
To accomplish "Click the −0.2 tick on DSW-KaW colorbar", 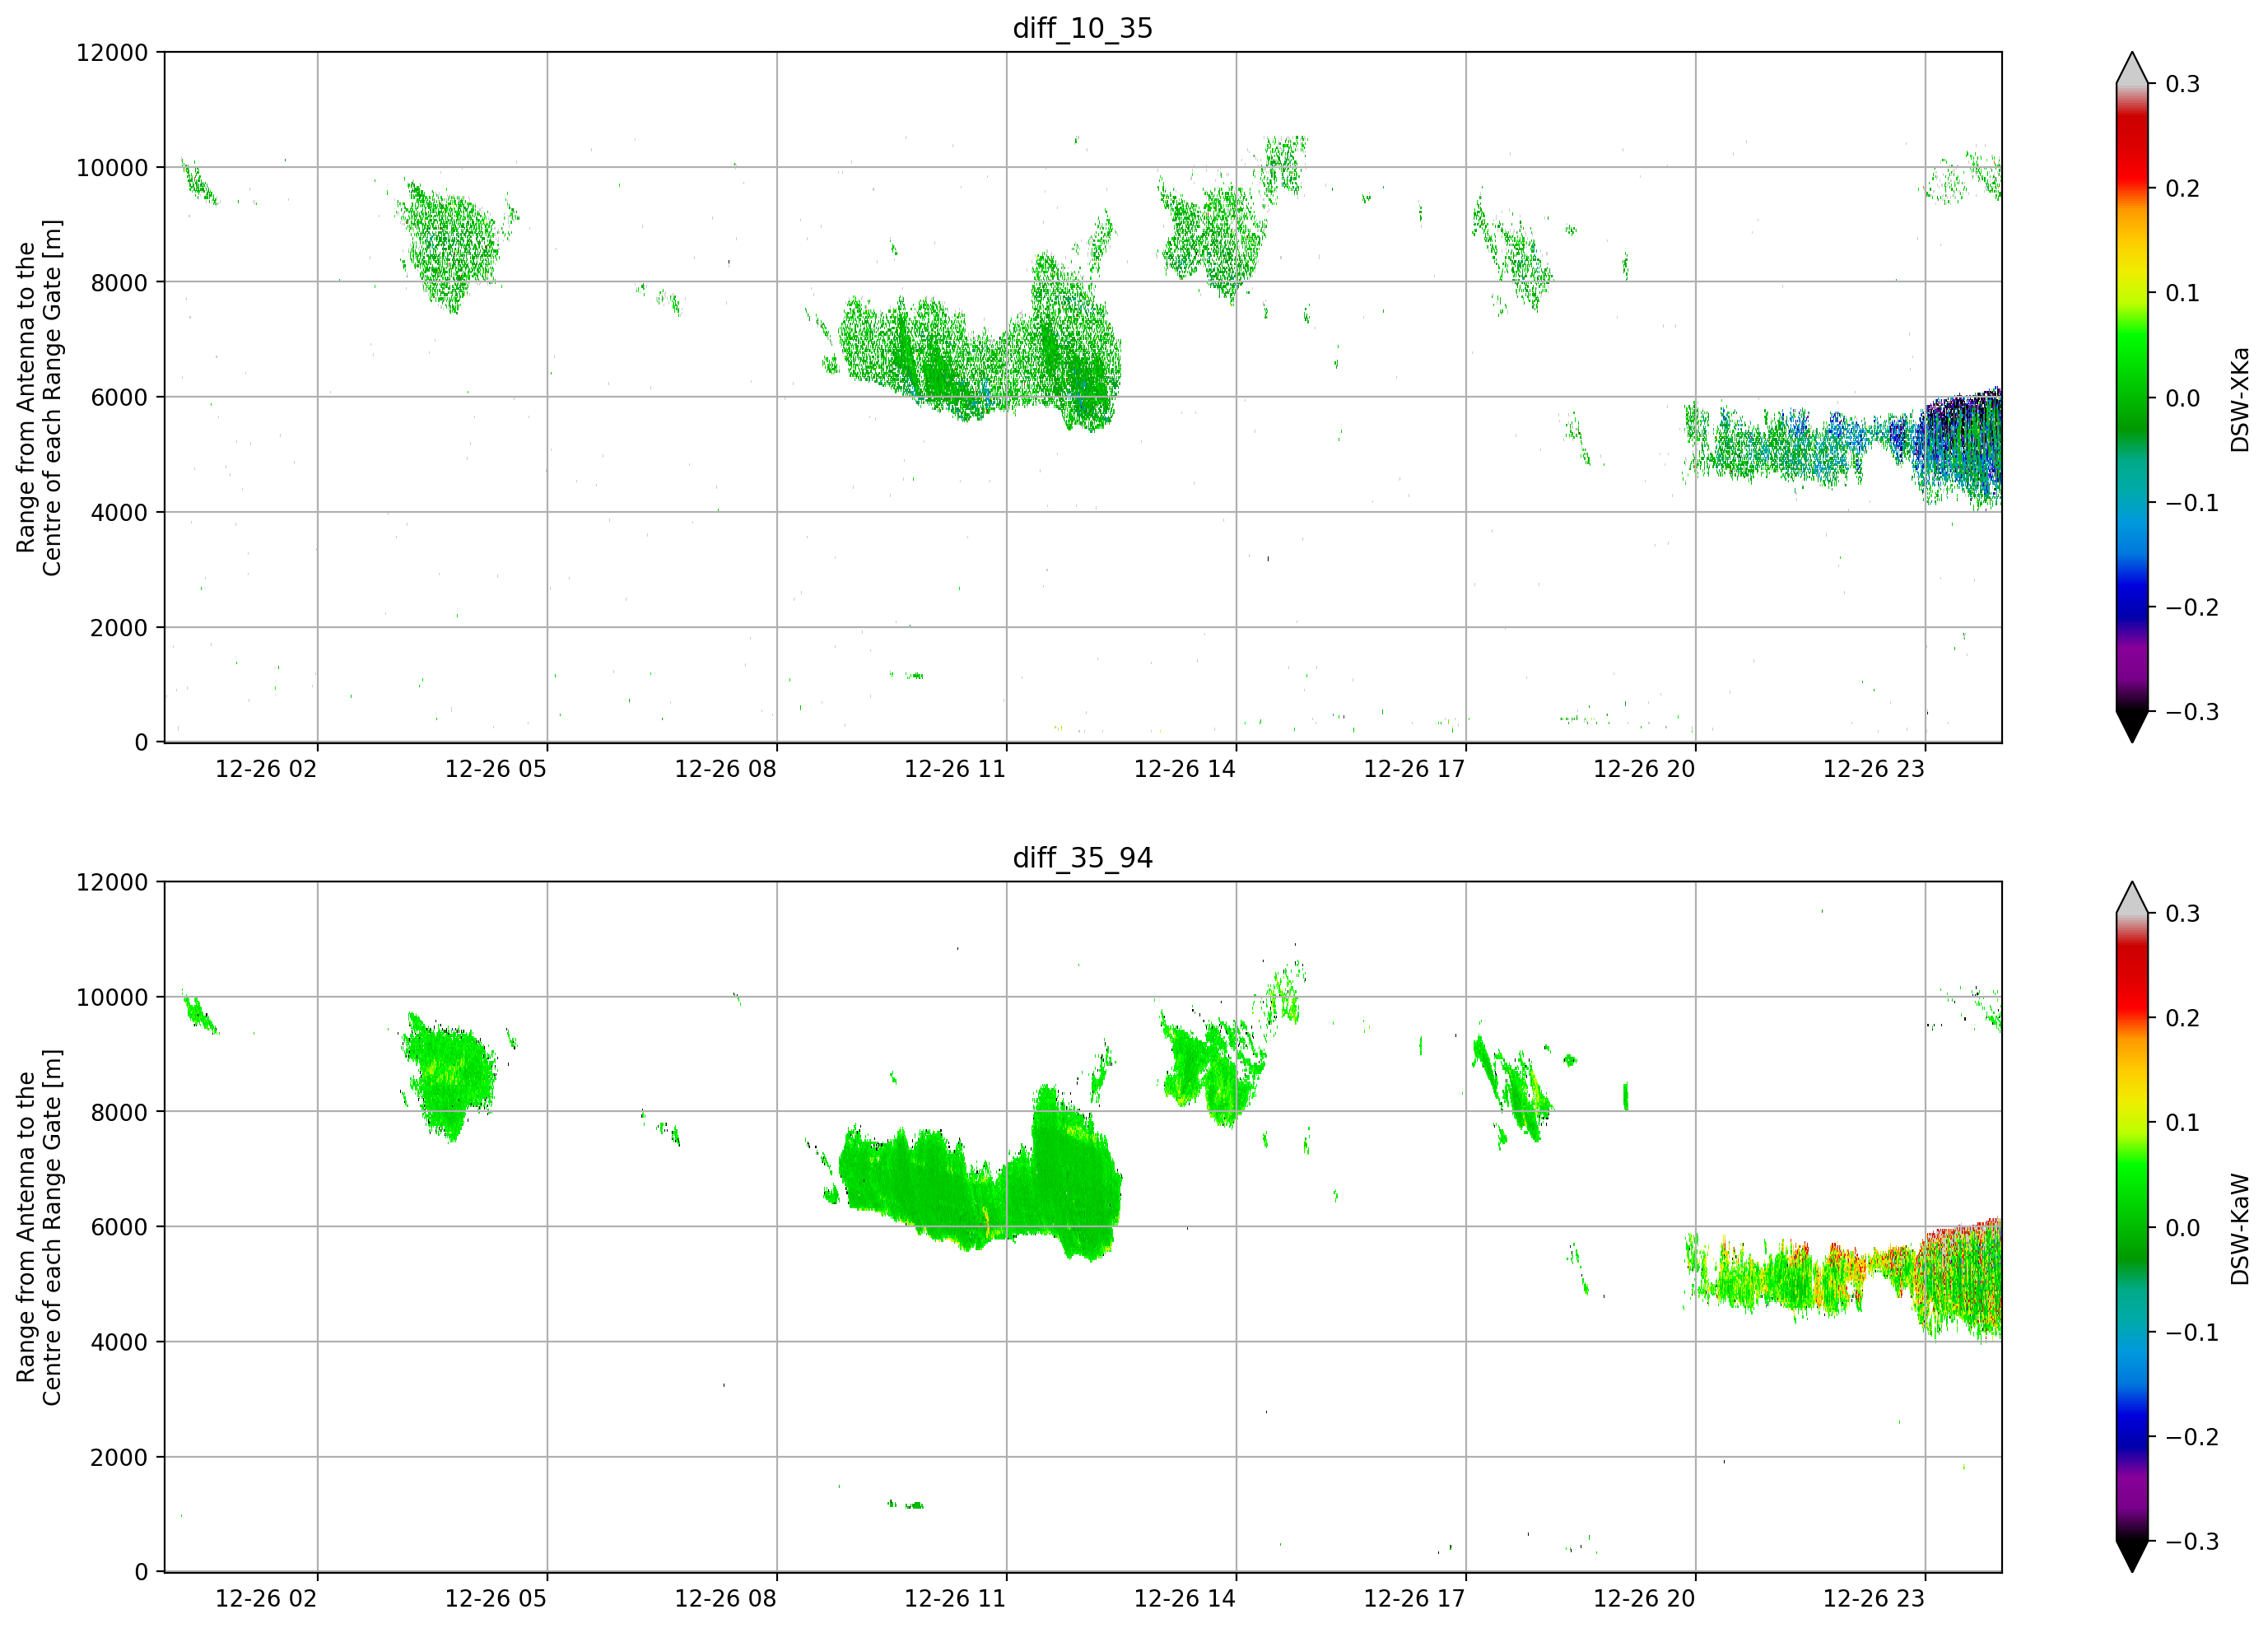I will click(x=2192, y=1437).
